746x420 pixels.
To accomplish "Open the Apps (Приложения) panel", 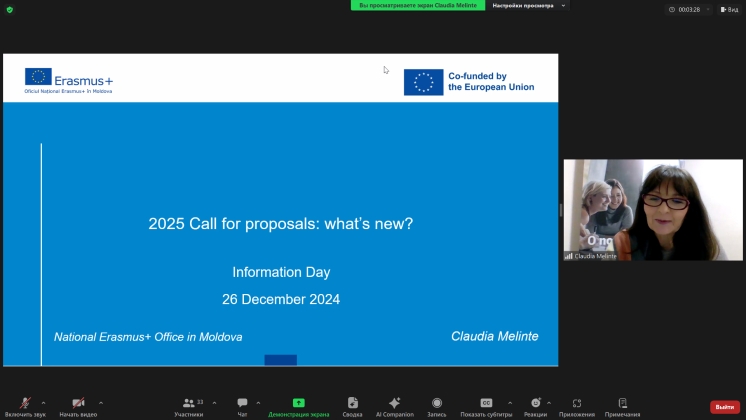I will point(577,404).
